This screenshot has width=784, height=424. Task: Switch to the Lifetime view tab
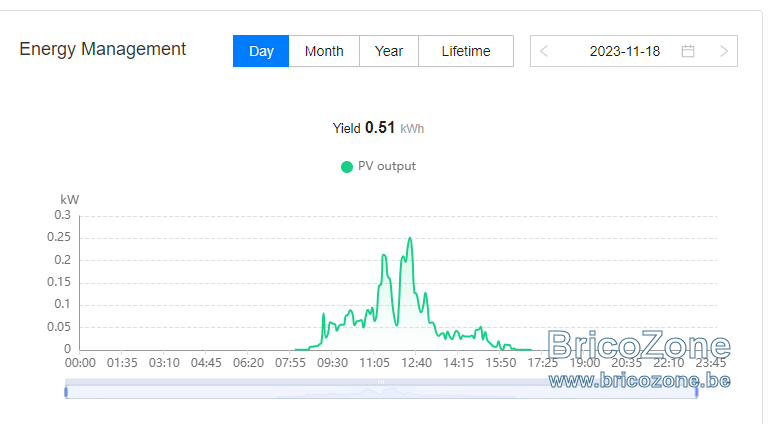pos(466,51)
